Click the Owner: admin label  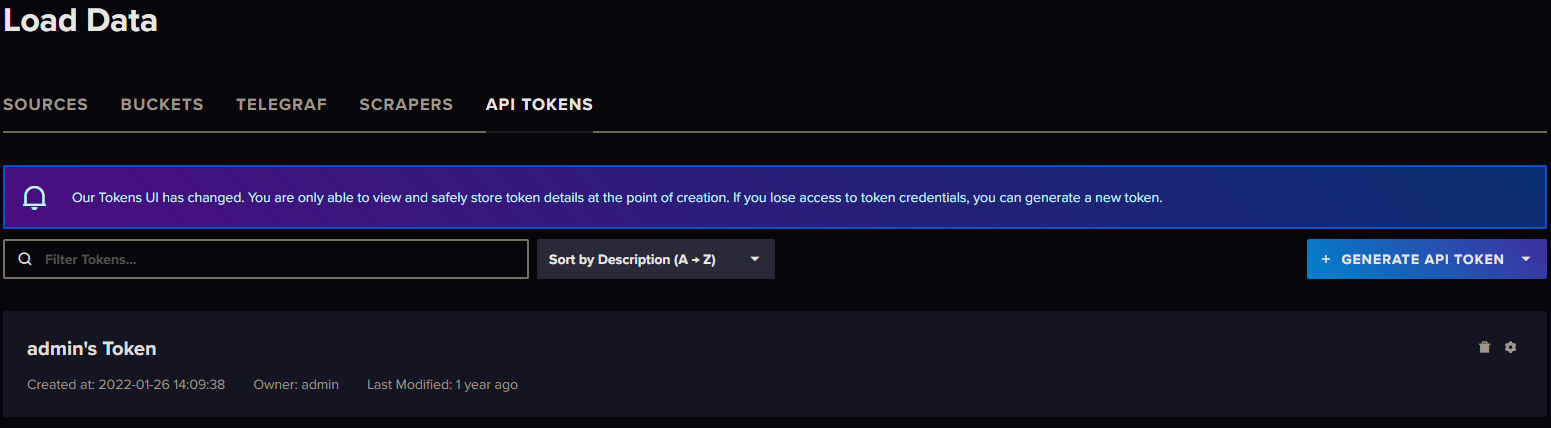point(296,384)
